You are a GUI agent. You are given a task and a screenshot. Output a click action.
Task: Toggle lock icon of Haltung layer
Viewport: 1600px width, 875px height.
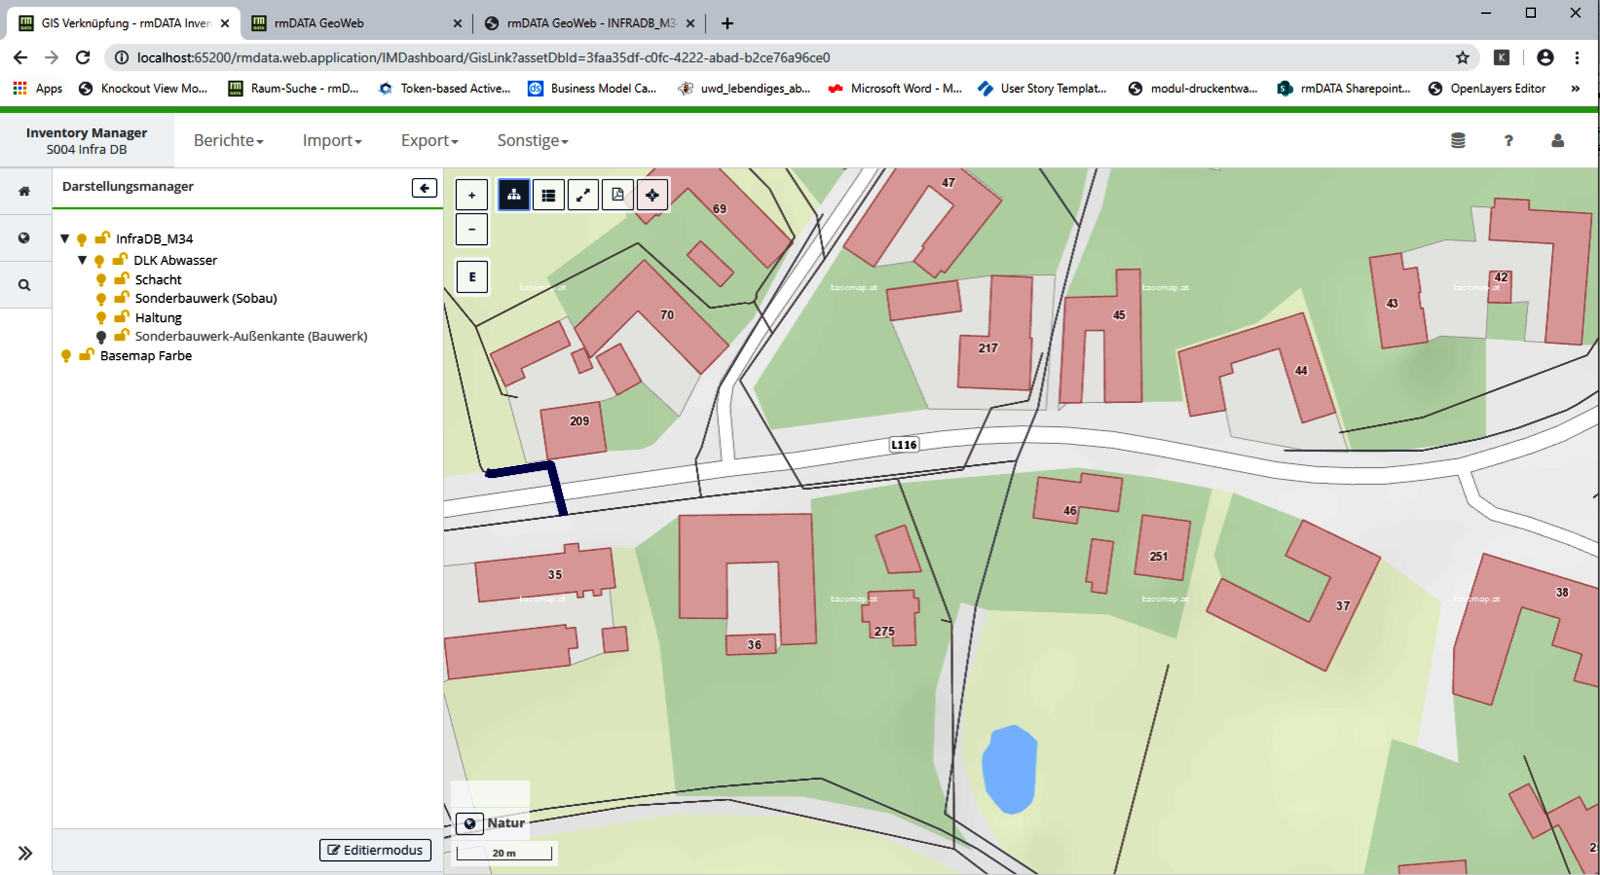[x=121, y=317]
